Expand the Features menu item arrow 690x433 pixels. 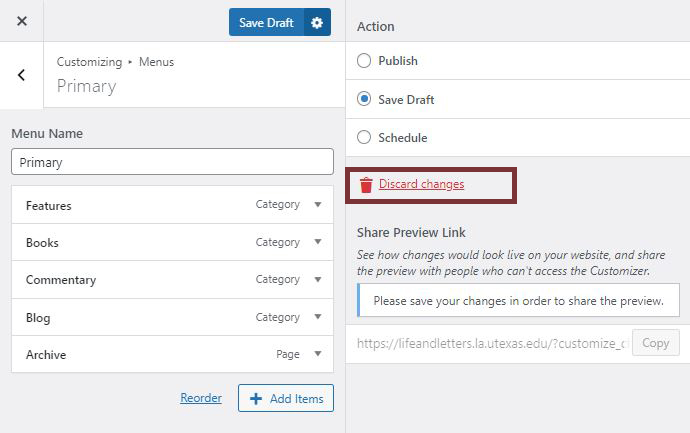318,205
